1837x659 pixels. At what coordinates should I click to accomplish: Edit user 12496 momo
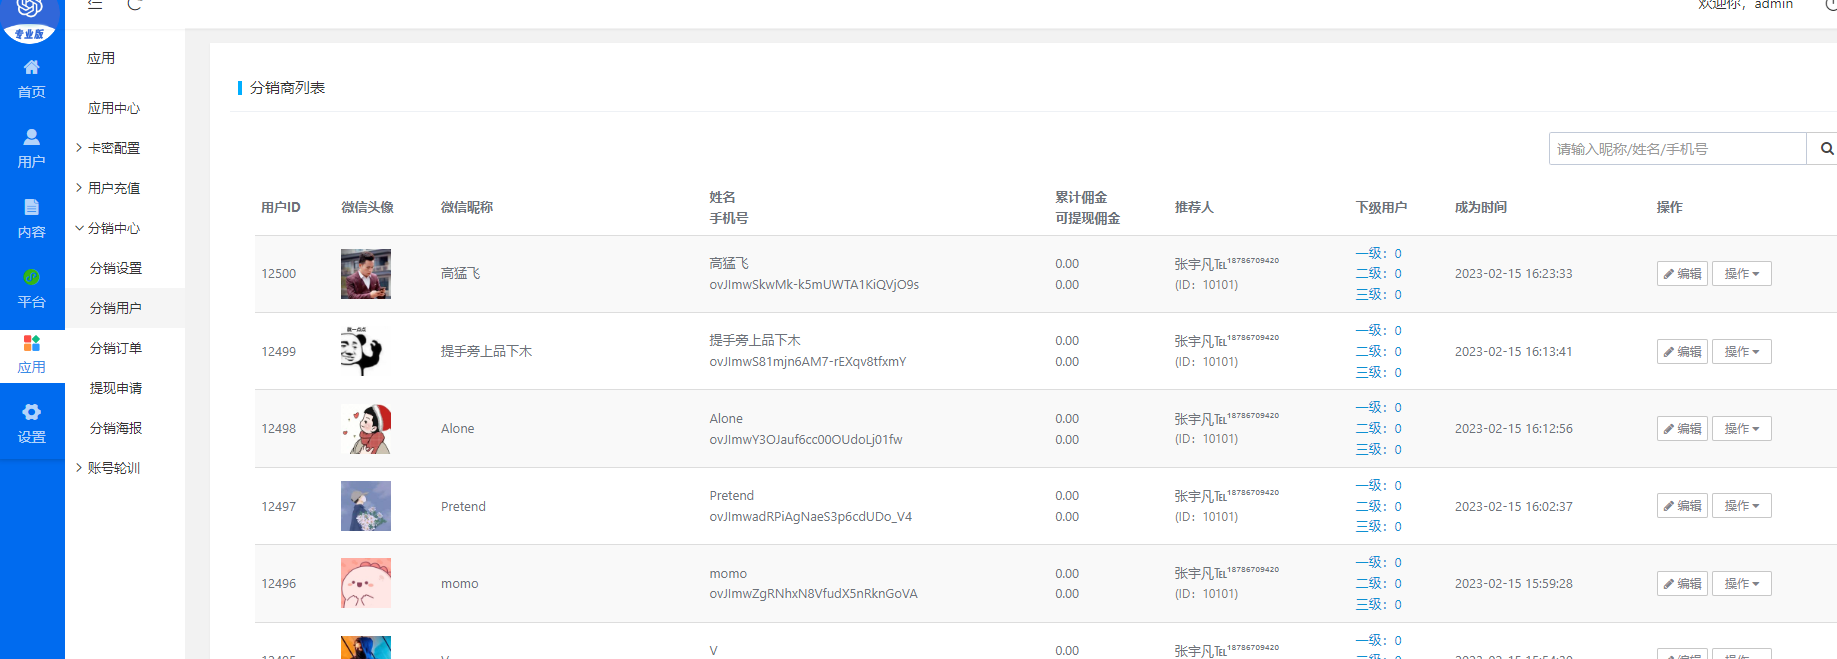pyautogui.click(x=1682, y=584)
